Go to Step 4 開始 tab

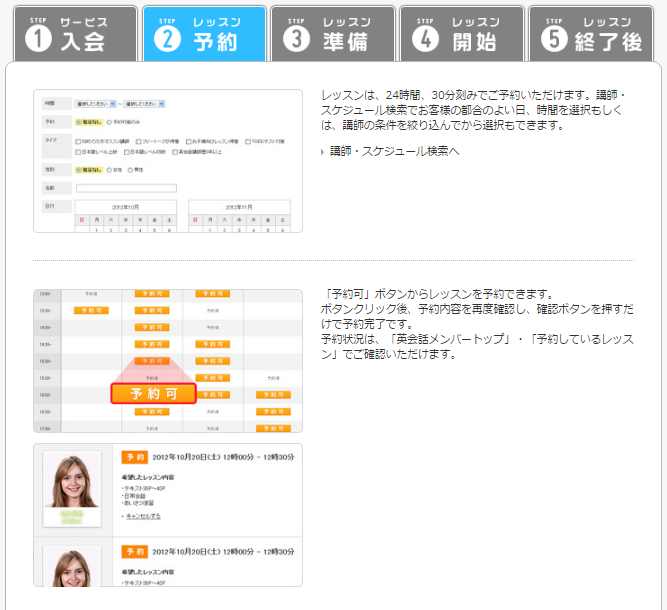click(461, 33)
